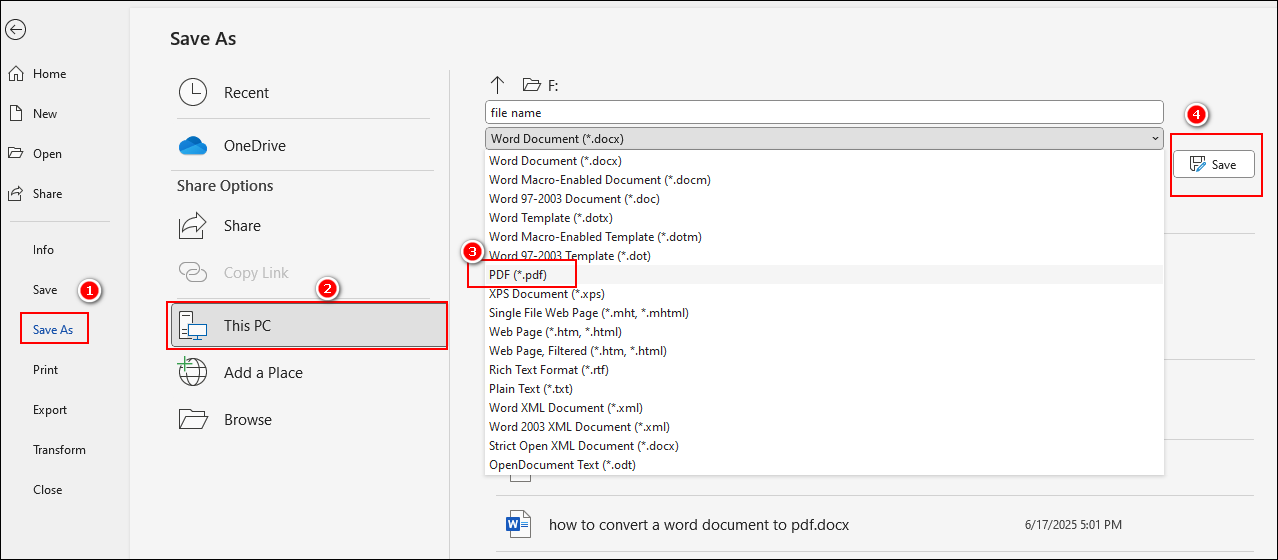Viewport: 1278px width, 560px height.
Task: Choose Rich Text Format (*.rtf)
Action: pos(824,370)
